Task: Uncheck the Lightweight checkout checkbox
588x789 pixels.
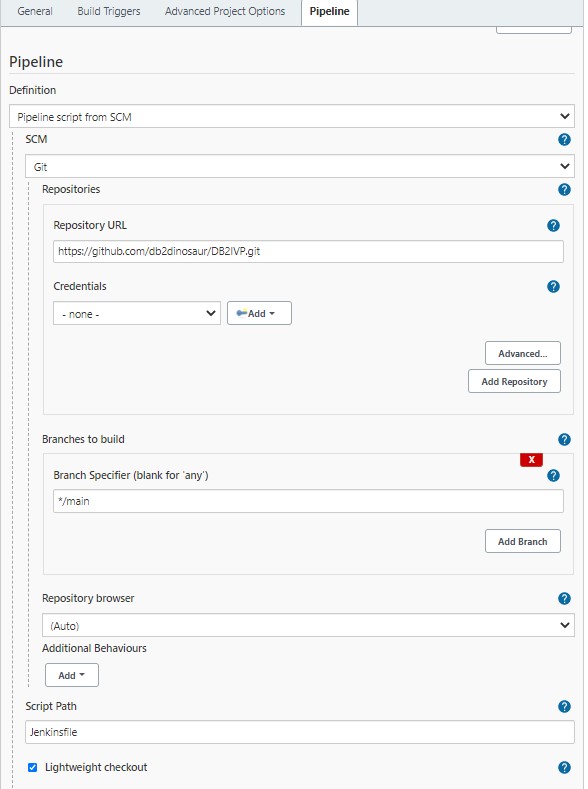Action: 32,767
